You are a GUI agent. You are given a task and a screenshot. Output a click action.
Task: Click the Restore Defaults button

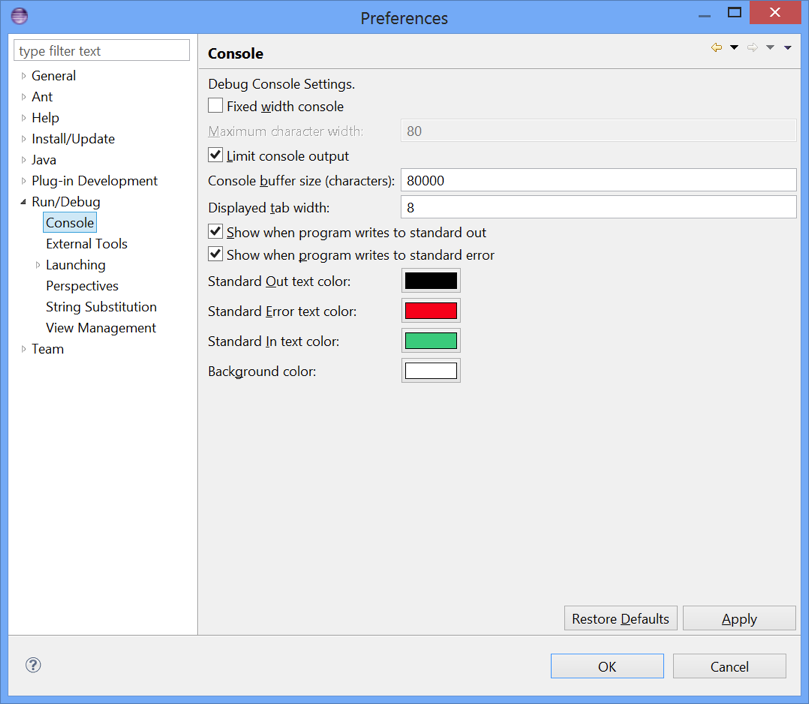pos(620,618)
